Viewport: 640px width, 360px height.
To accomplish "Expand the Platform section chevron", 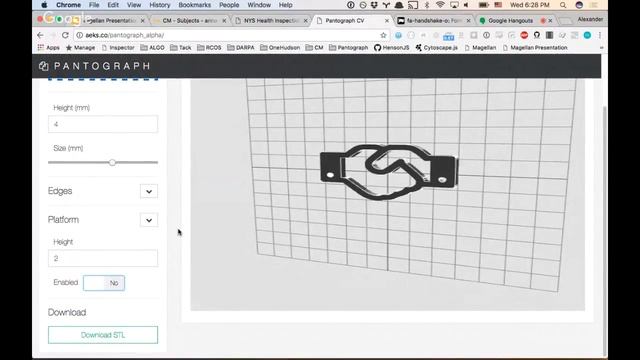I will tap(149, 220).
